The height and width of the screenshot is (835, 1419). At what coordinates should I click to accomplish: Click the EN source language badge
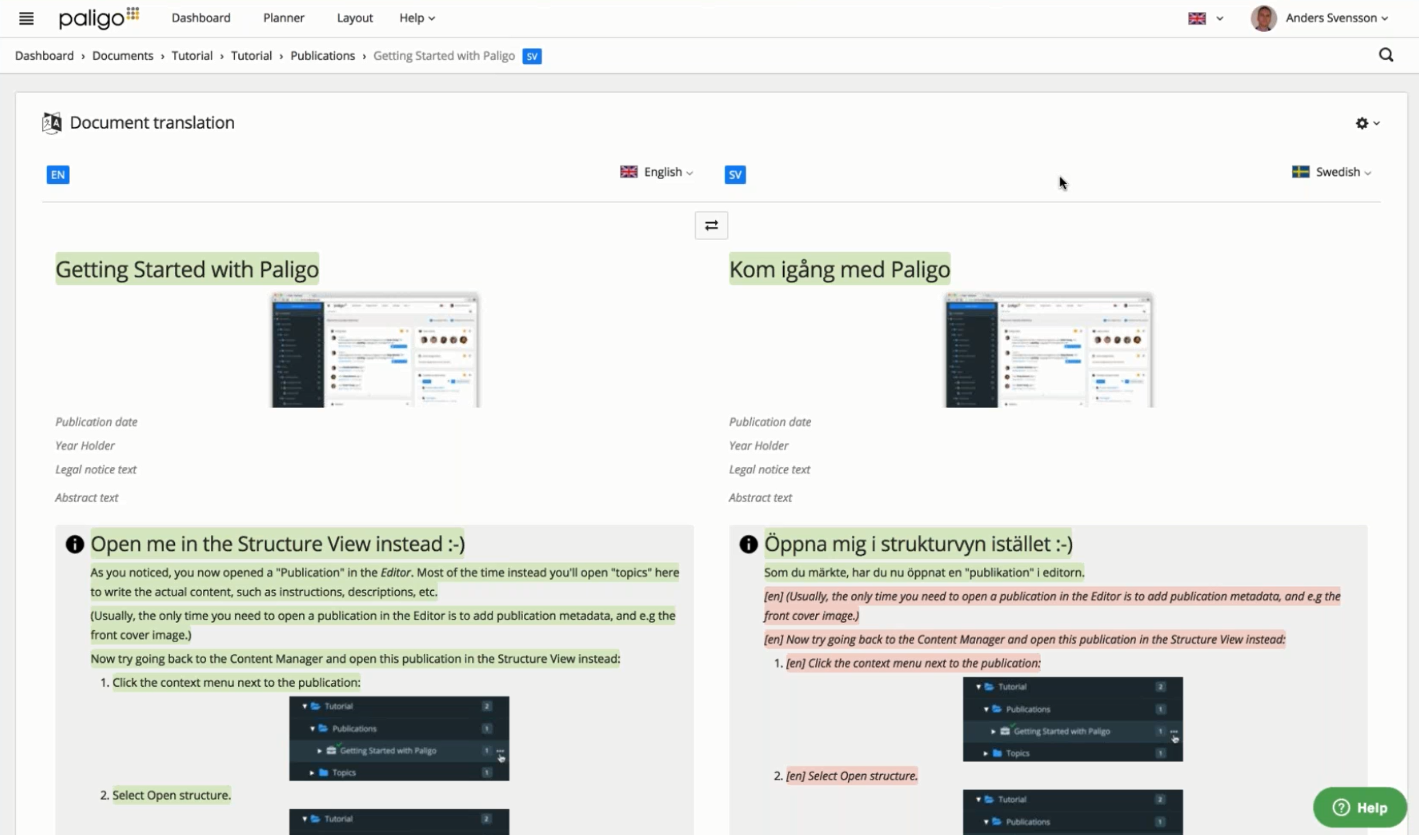coord(58,175)
